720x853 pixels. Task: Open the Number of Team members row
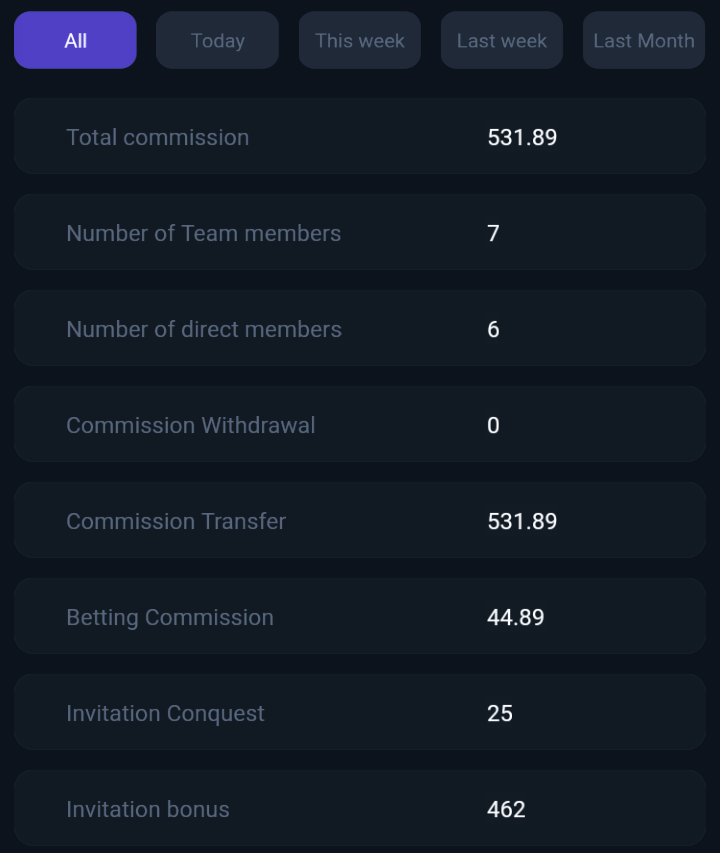click(360, 232)
